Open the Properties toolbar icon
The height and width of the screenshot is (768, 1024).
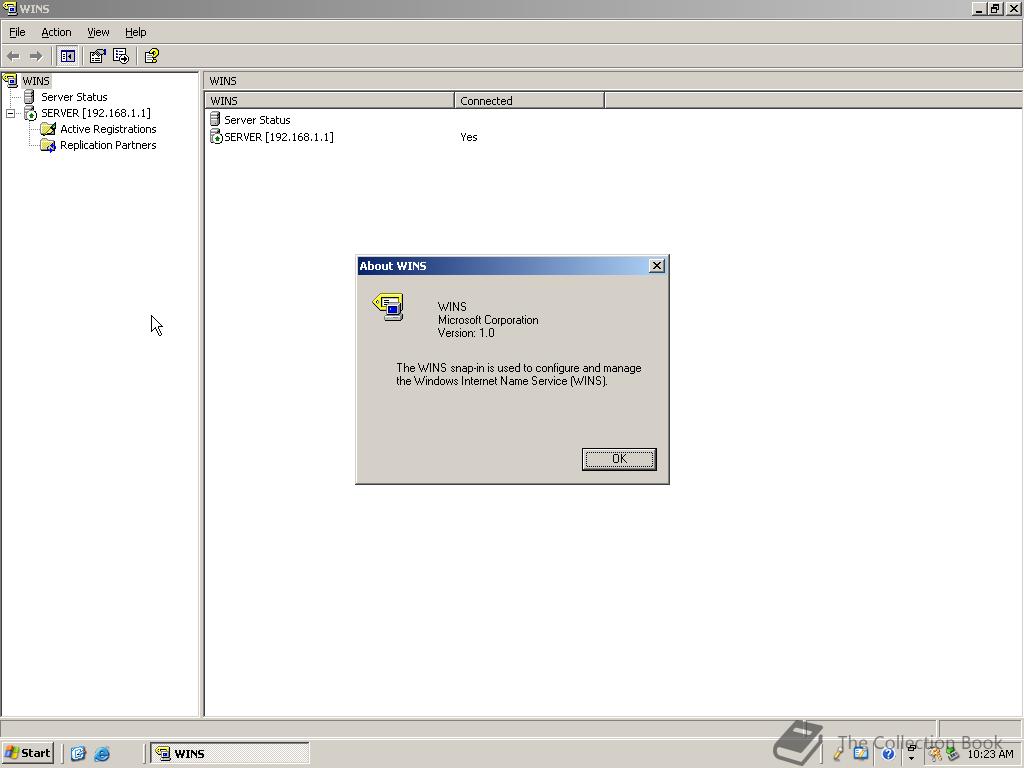(97, 56)
